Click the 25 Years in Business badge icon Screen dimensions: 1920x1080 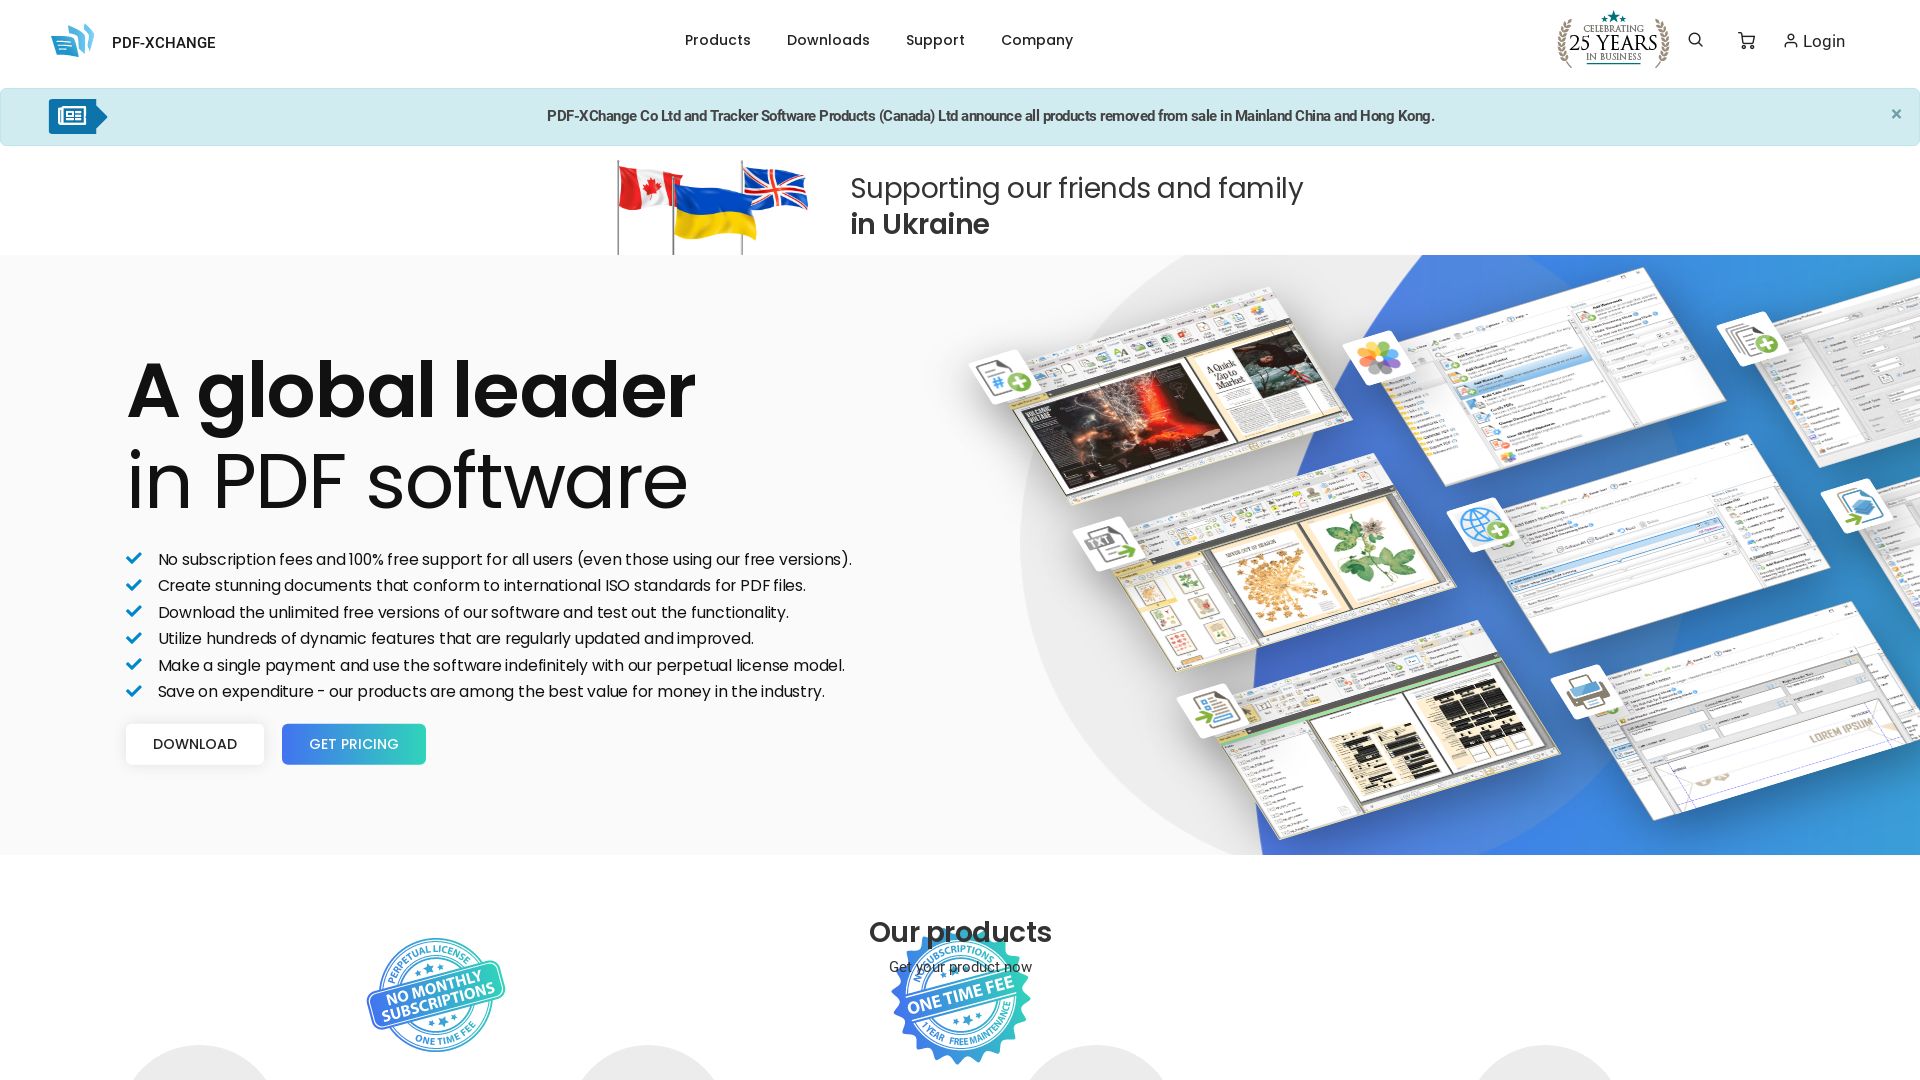point(1611,40)
